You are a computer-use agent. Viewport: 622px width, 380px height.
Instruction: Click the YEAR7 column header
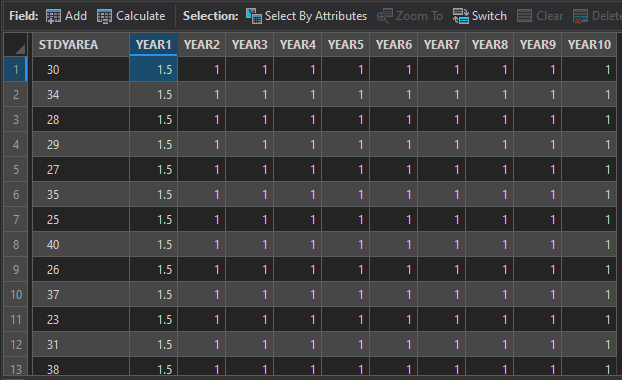[x=442, y=45]
